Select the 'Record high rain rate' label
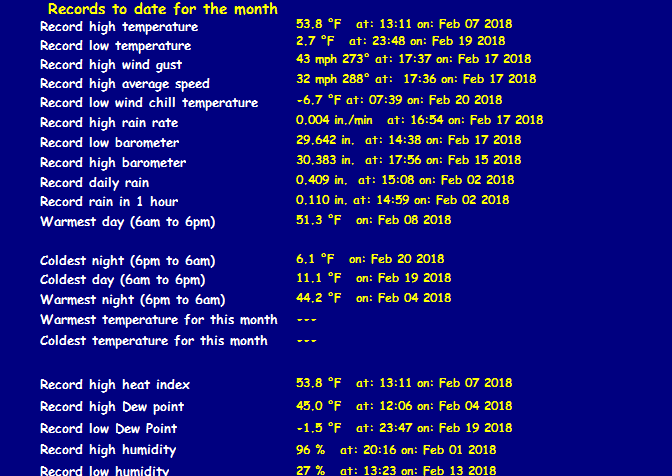The image size is (672, 476). 109,123
